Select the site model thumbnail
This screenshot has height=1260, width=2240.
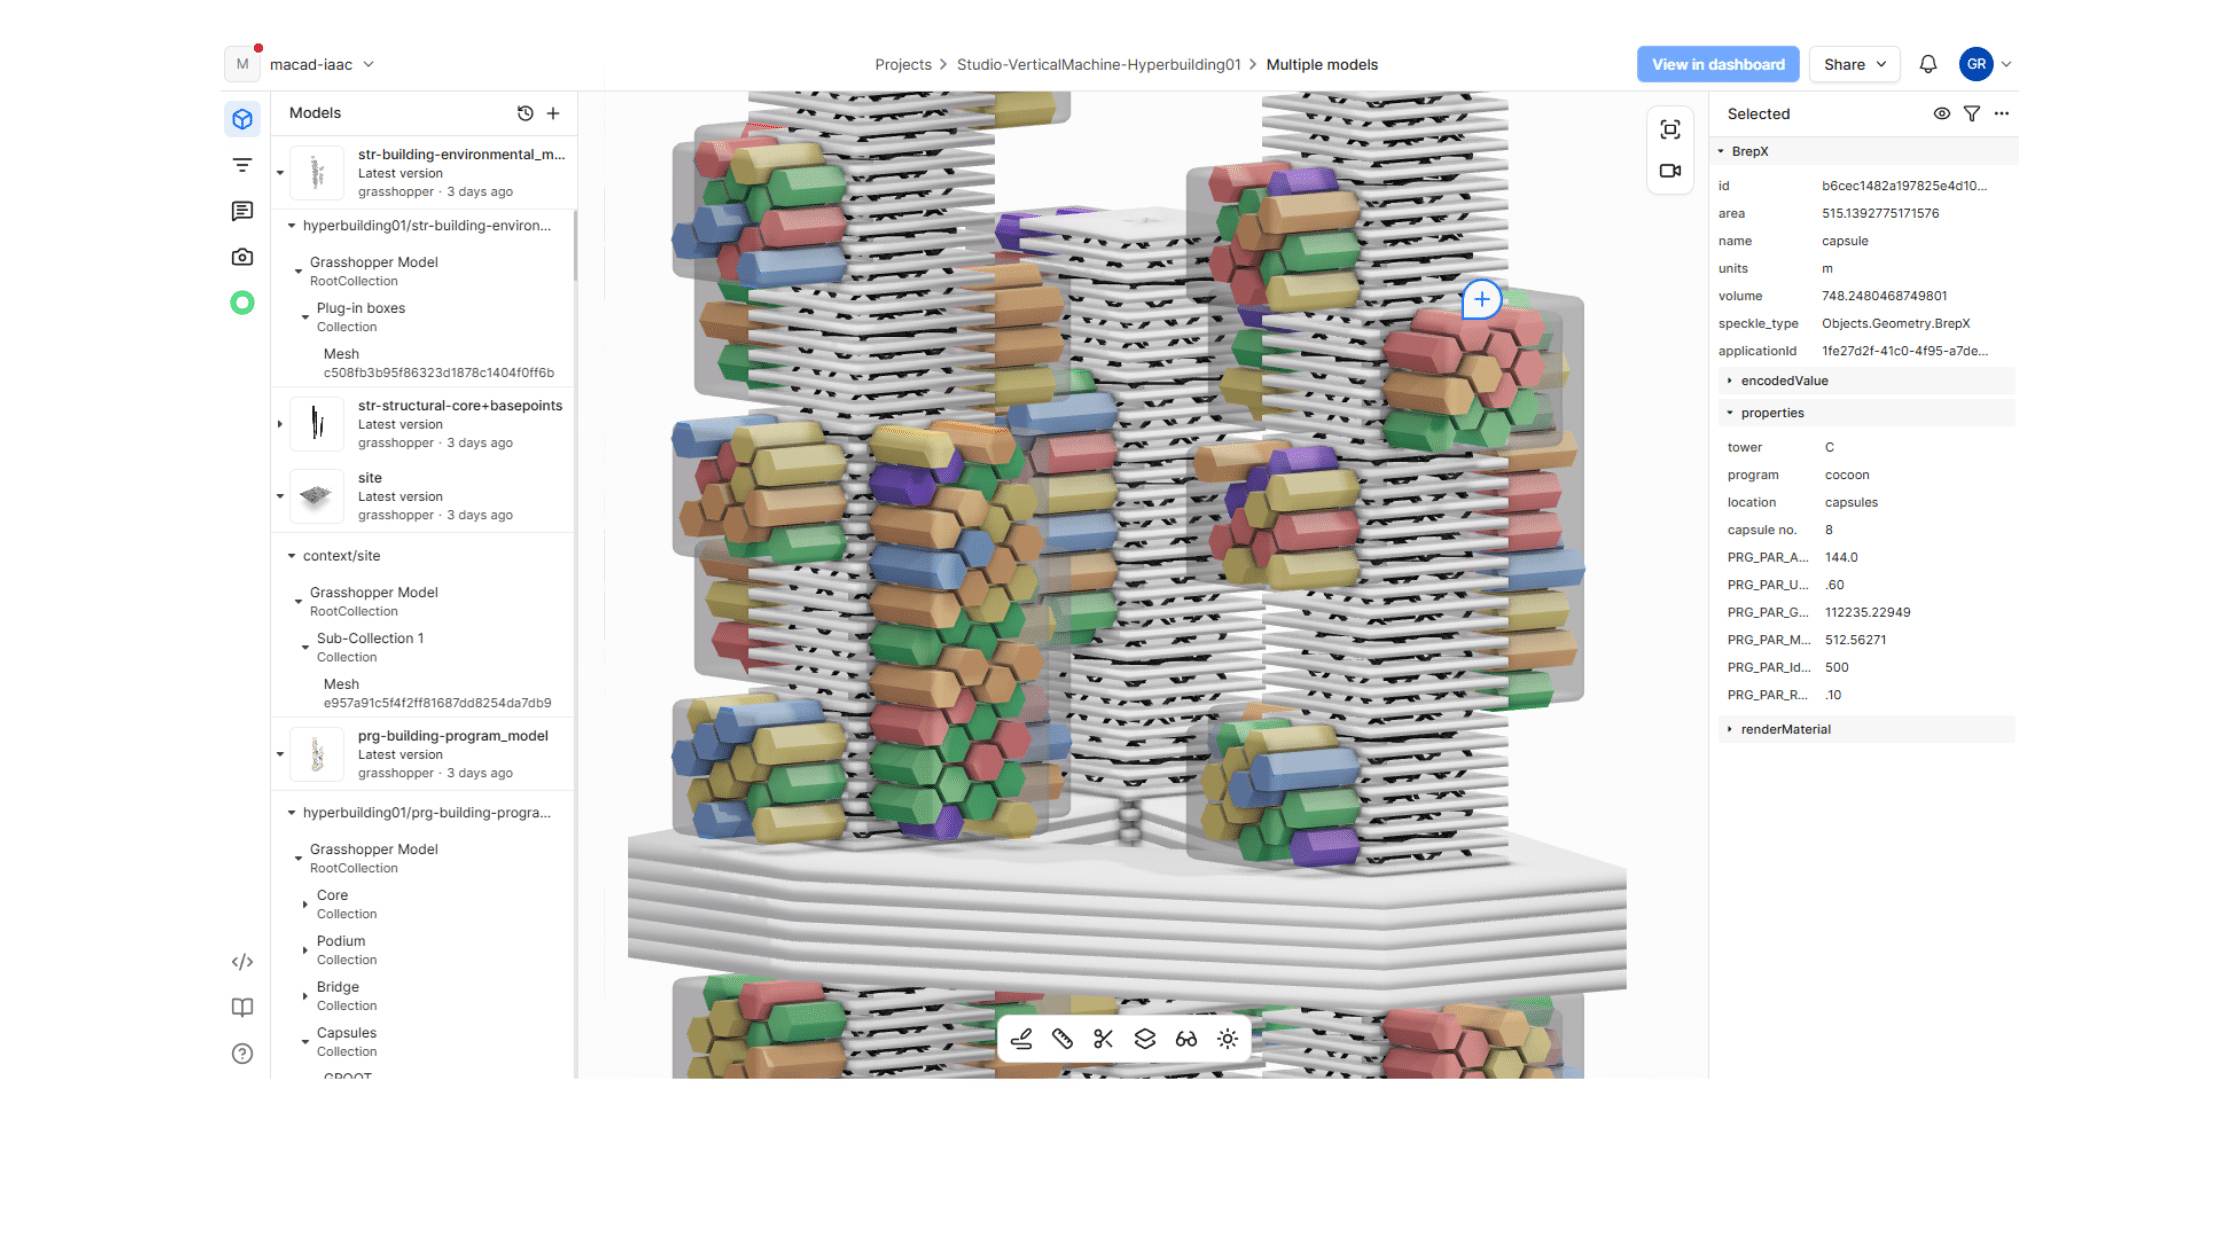coord(316,496)
